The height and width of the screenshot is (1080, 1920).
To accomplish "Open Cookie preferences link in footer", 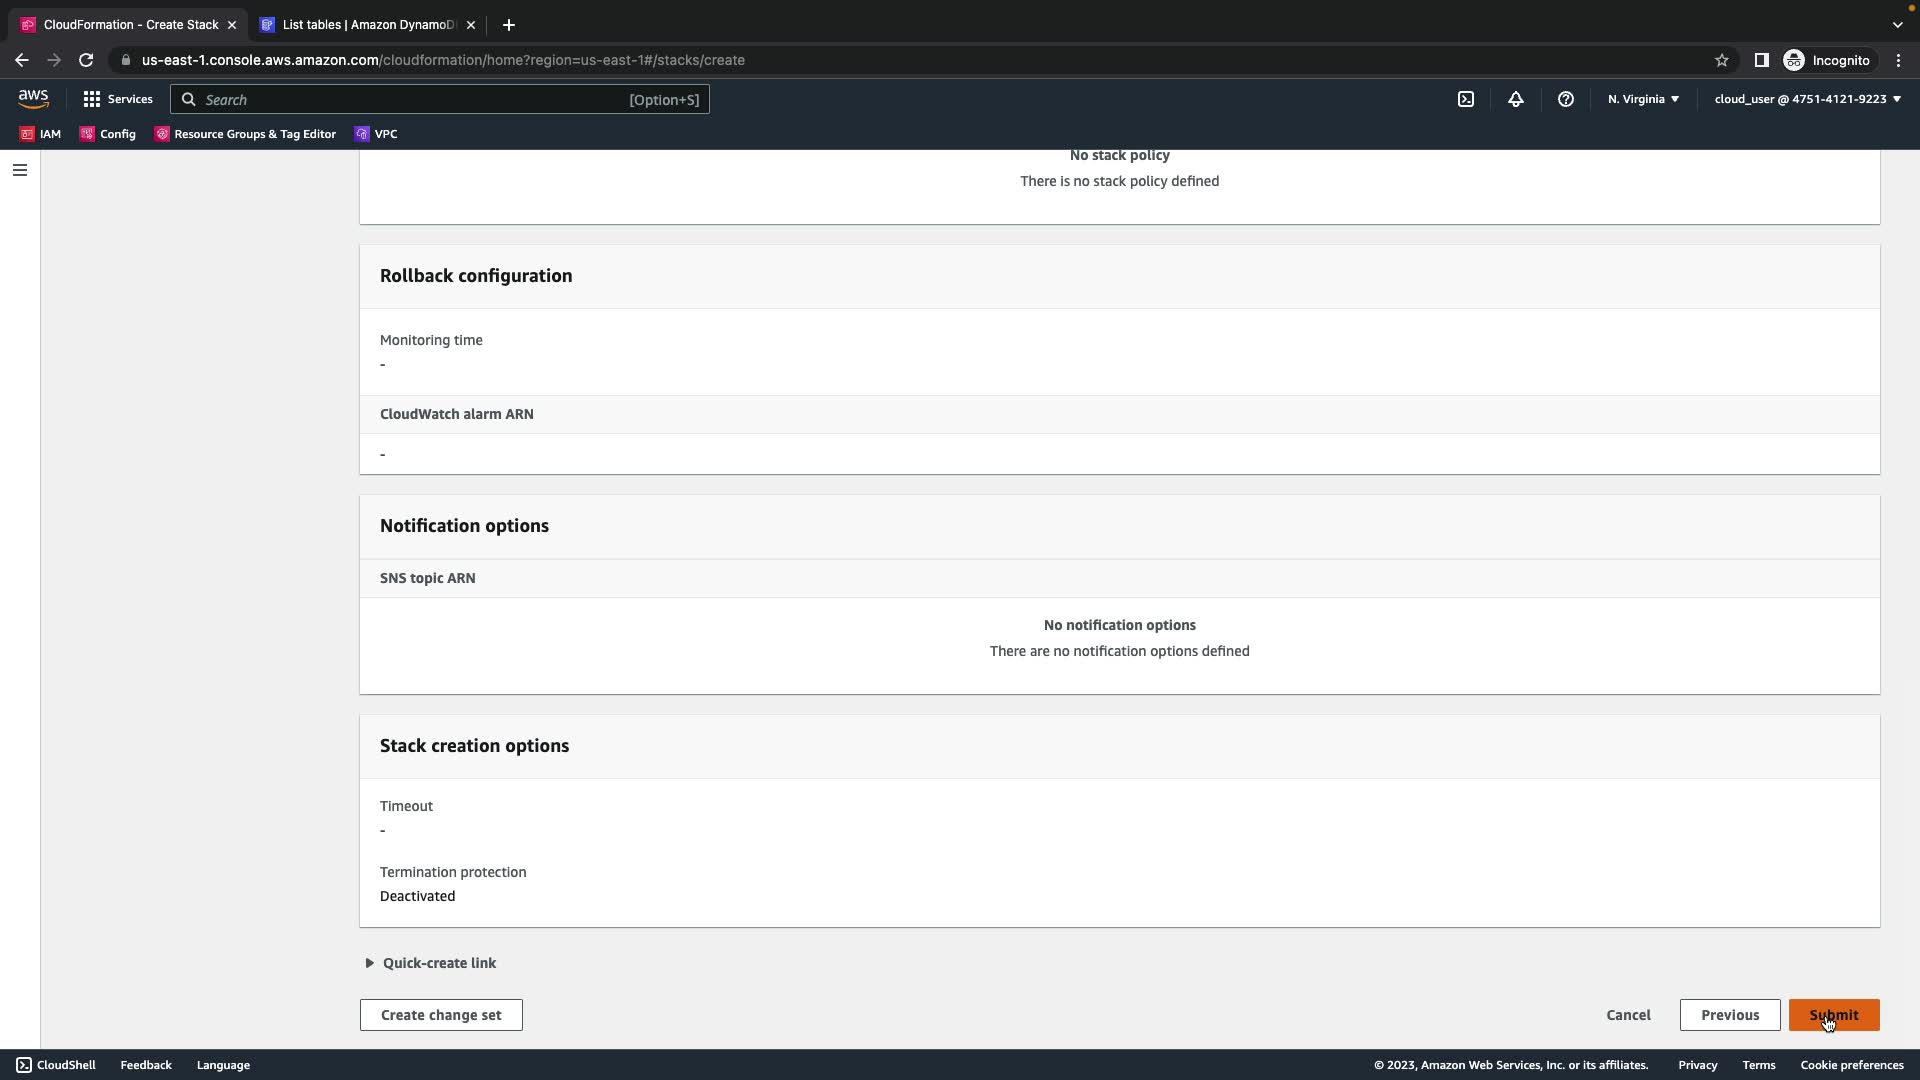I will (x=1851, y=1065).
